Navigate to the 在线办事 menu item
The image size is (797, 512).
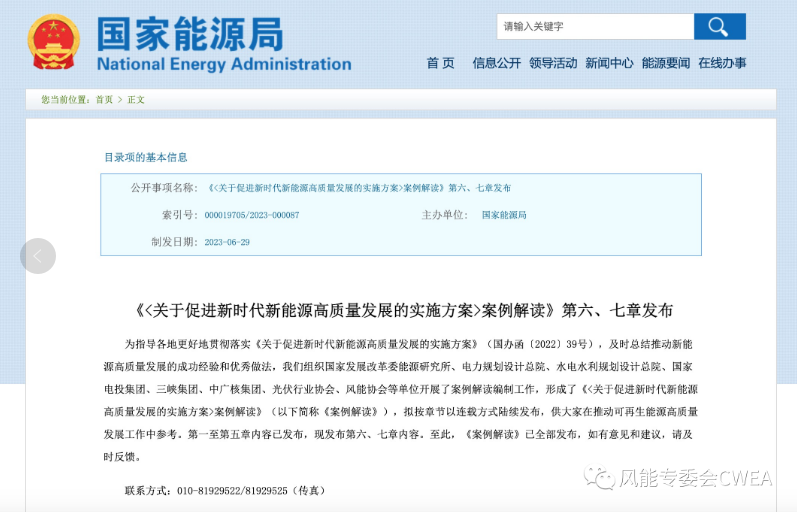point(722,63)
